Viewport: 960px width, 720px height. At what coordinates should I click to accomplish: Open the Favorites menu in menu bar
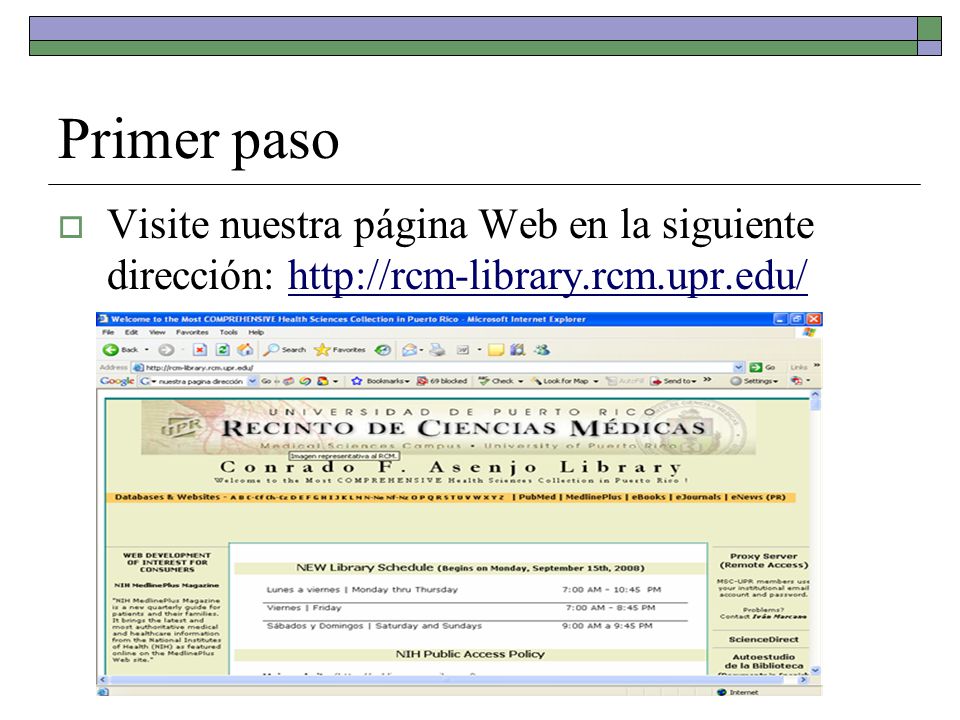(192, 332)
